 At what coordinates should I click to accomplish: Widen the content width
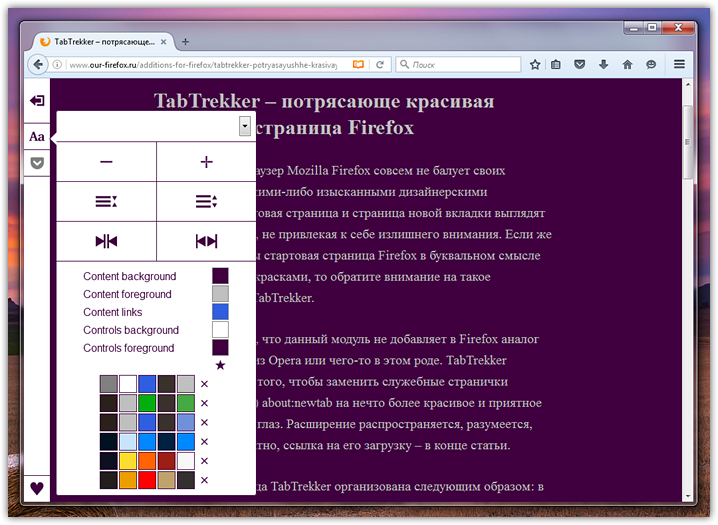(207, 241)
